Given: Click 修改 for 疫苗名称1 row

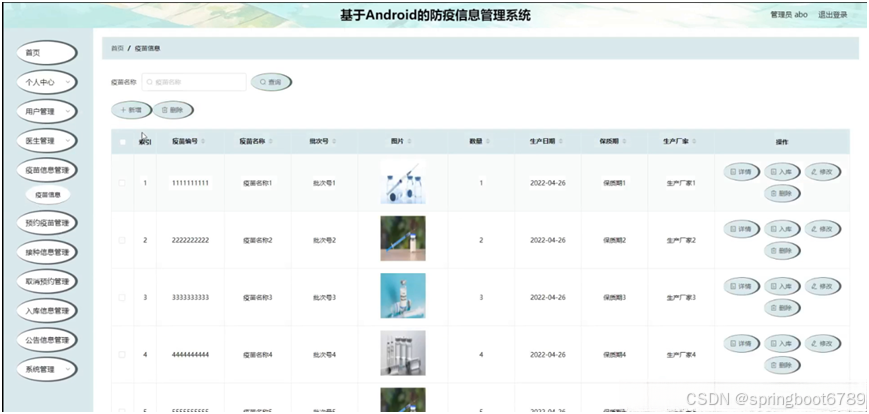Looking at the screenshot, I should 822,172.
